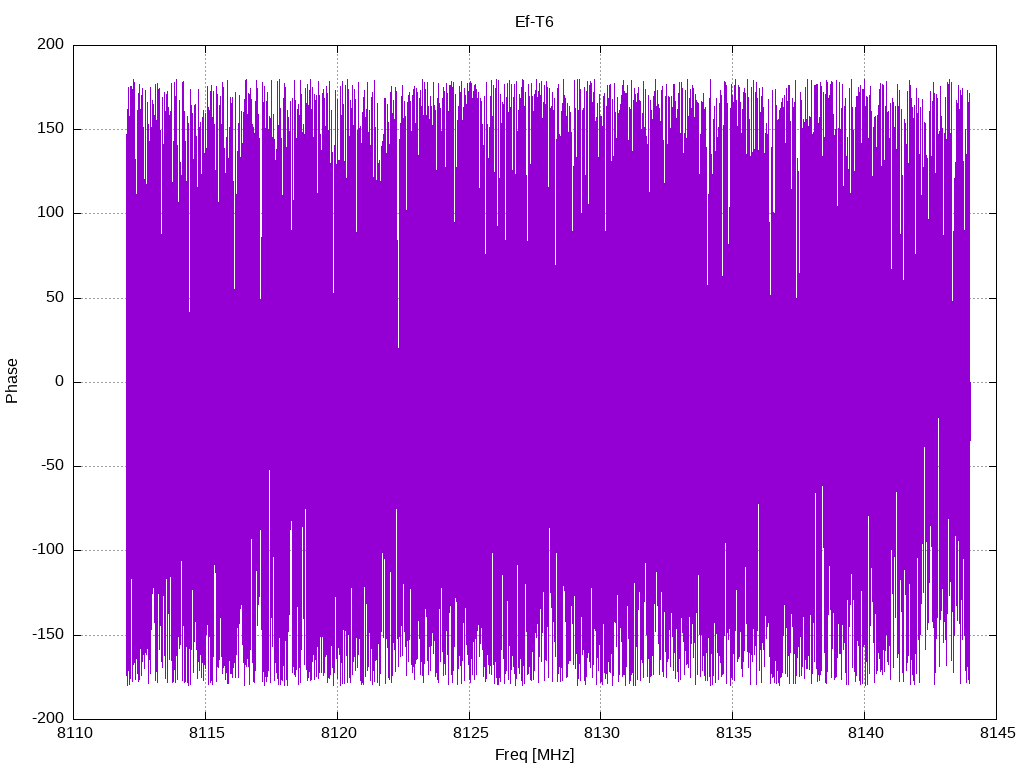Click the Phase axis label

point(12,381)
